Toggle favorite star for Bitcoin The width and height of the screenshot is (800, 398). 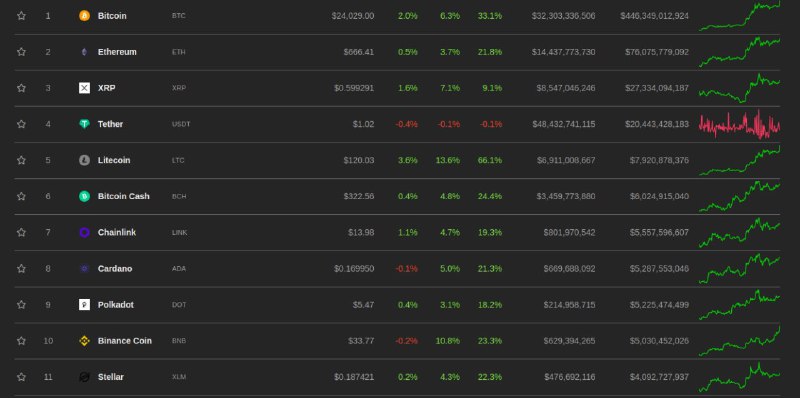[x=21, y=16]
